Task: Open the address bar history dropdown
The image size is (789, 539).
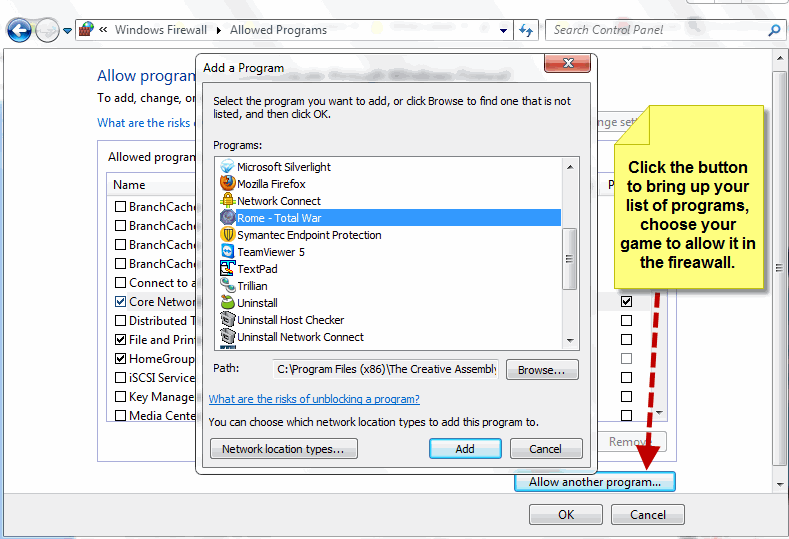Action: tap(503, 31)
